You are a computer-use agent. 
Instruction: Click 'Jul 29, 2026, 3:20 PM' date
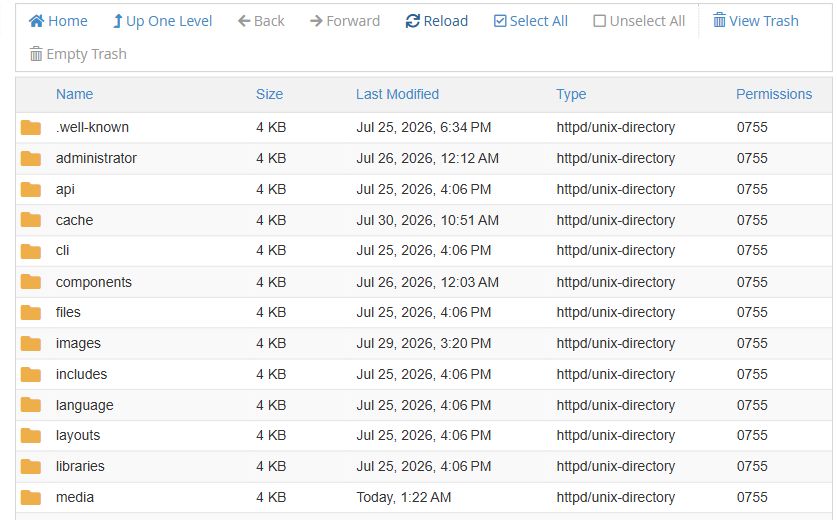(x=423, y=343)
